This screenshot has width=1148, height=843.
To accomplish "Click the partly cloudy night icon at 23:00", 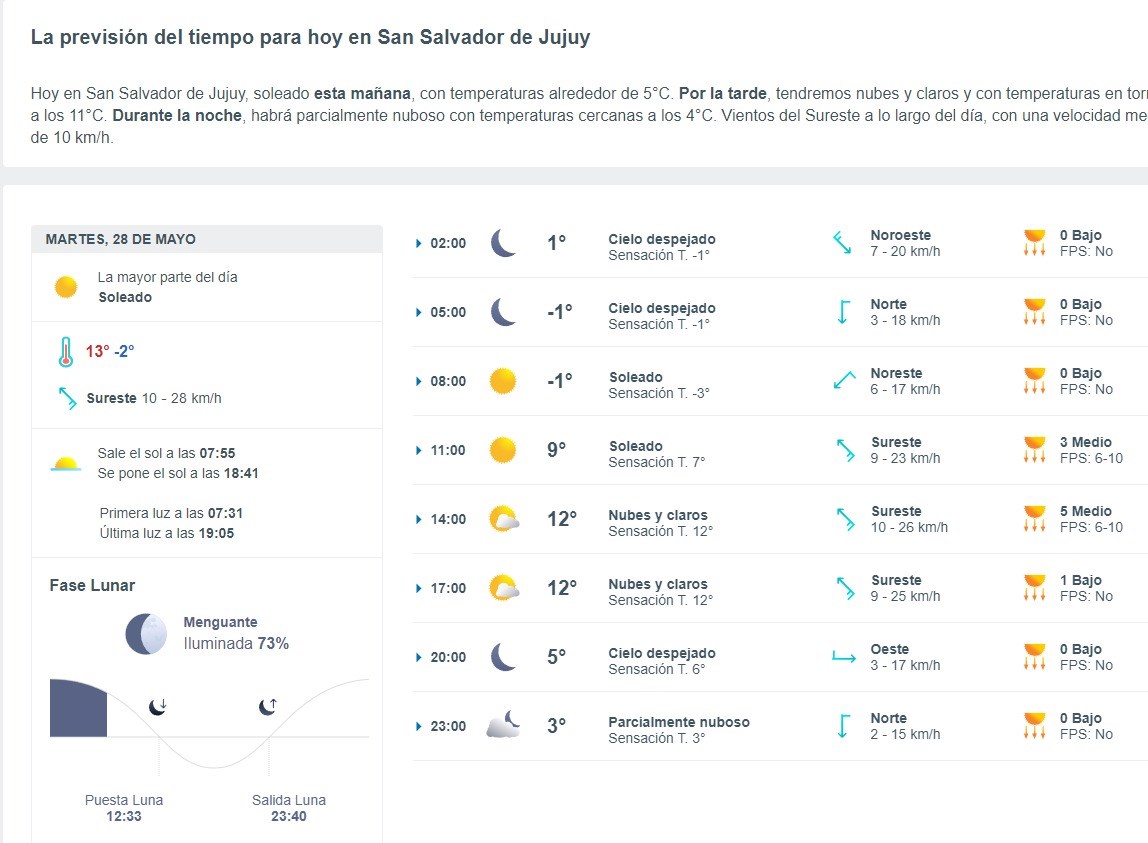I will pos(503,725).
